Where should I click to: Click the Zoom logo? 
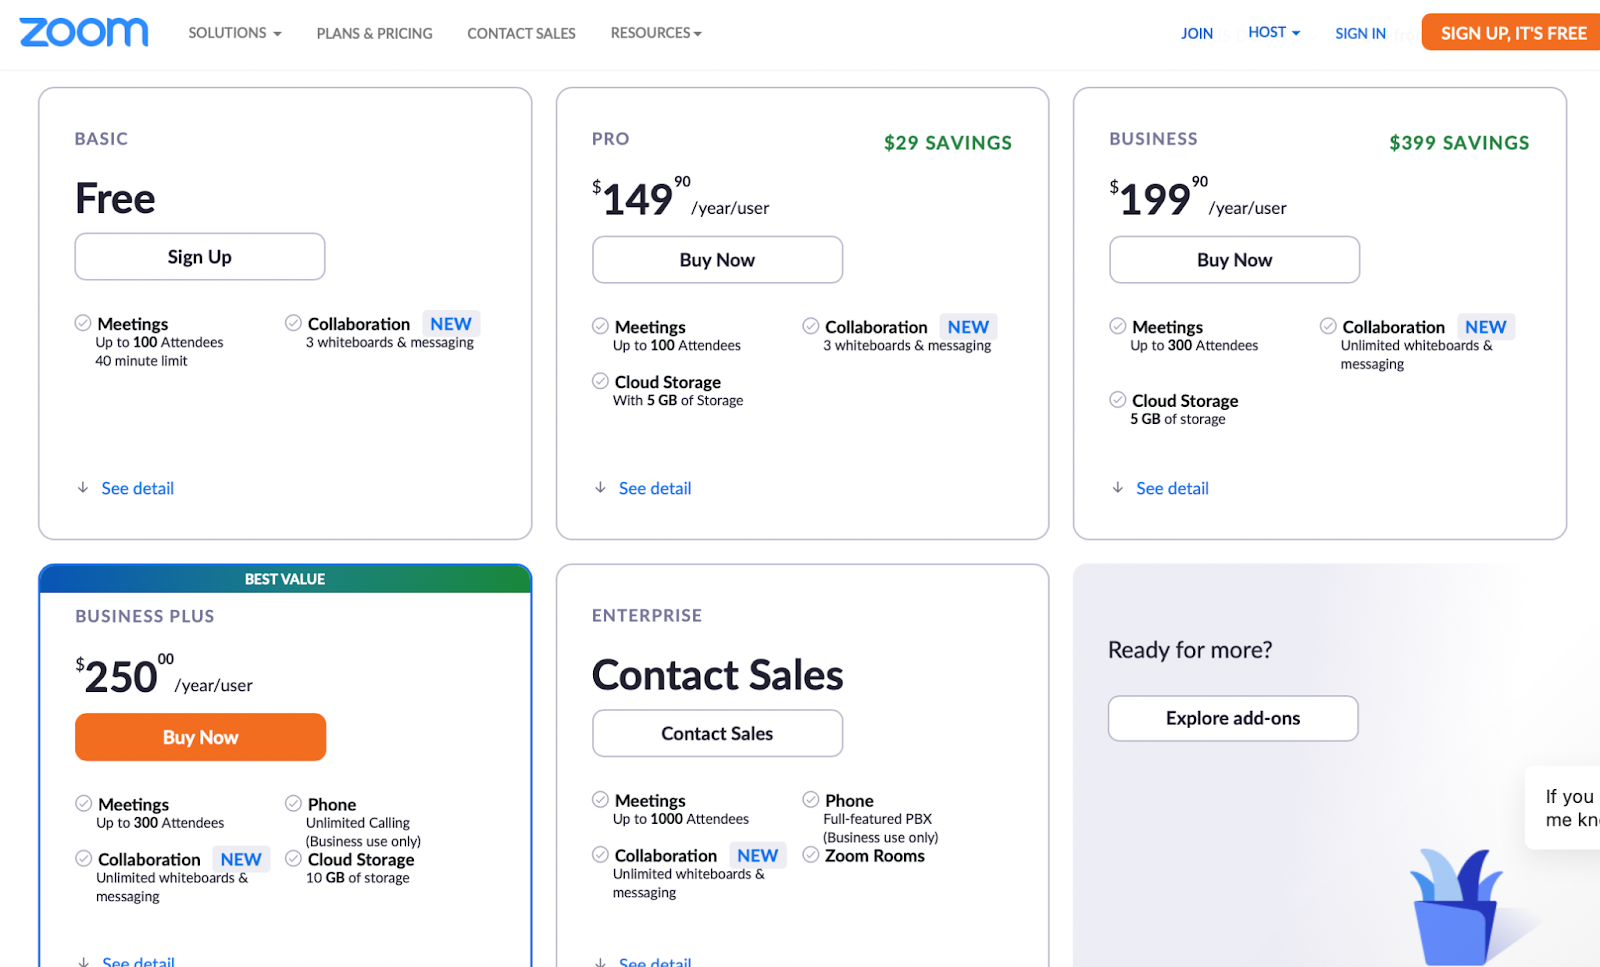click(x=84, y=32)
